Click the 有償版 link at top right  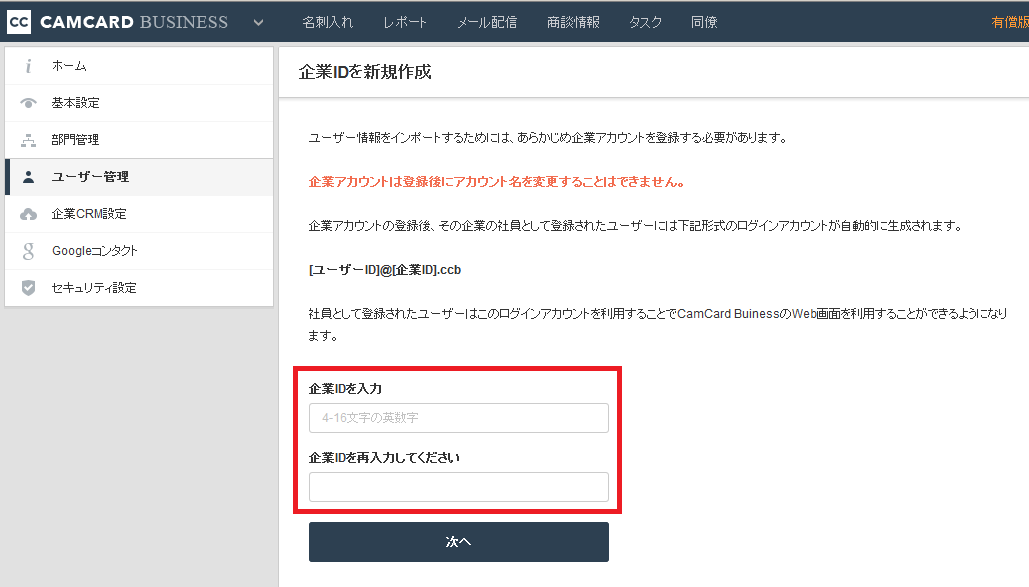click(1010, 22)
